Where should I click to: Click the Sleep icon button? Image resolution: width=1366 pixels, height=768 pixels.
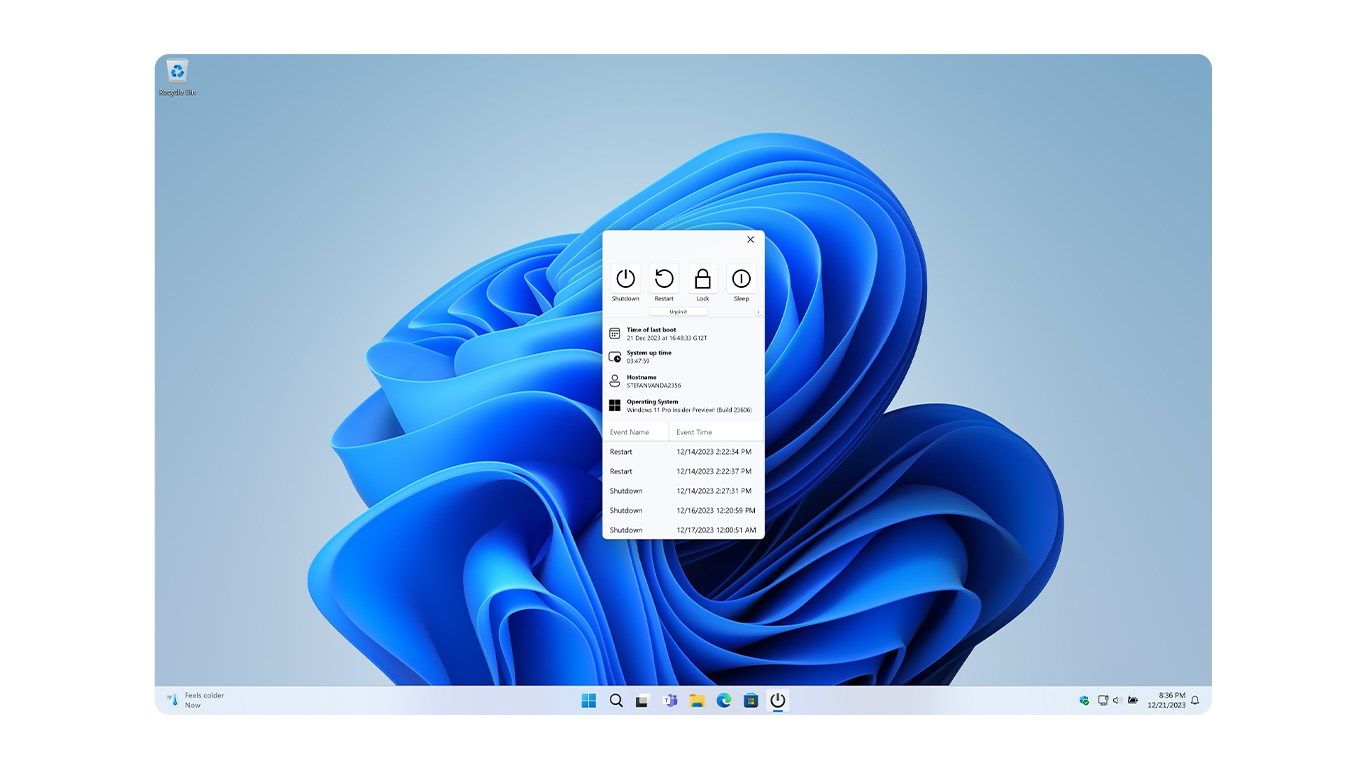coord(741,279)
